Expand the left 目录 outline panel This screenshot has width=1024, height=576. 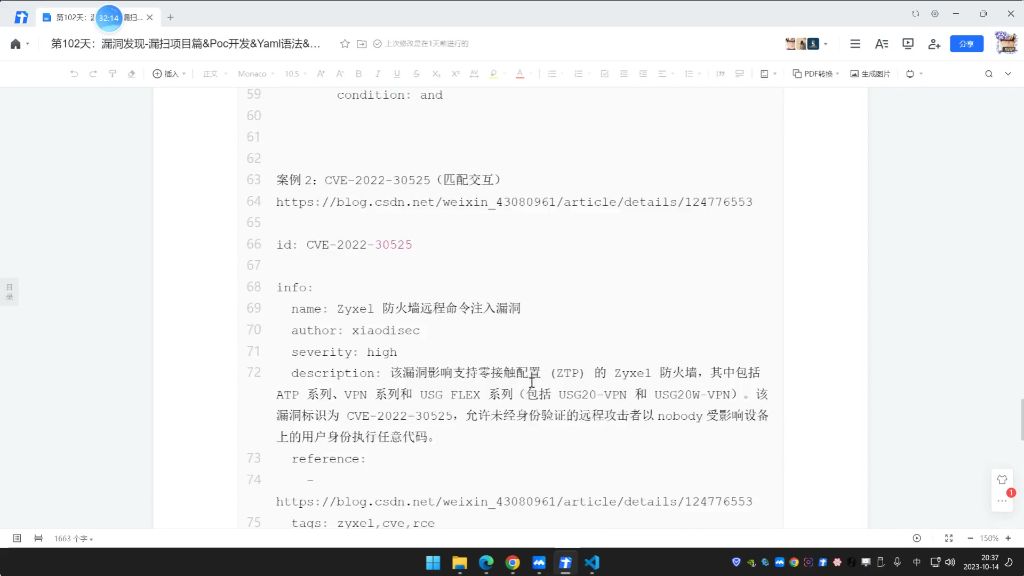point(9,291)
